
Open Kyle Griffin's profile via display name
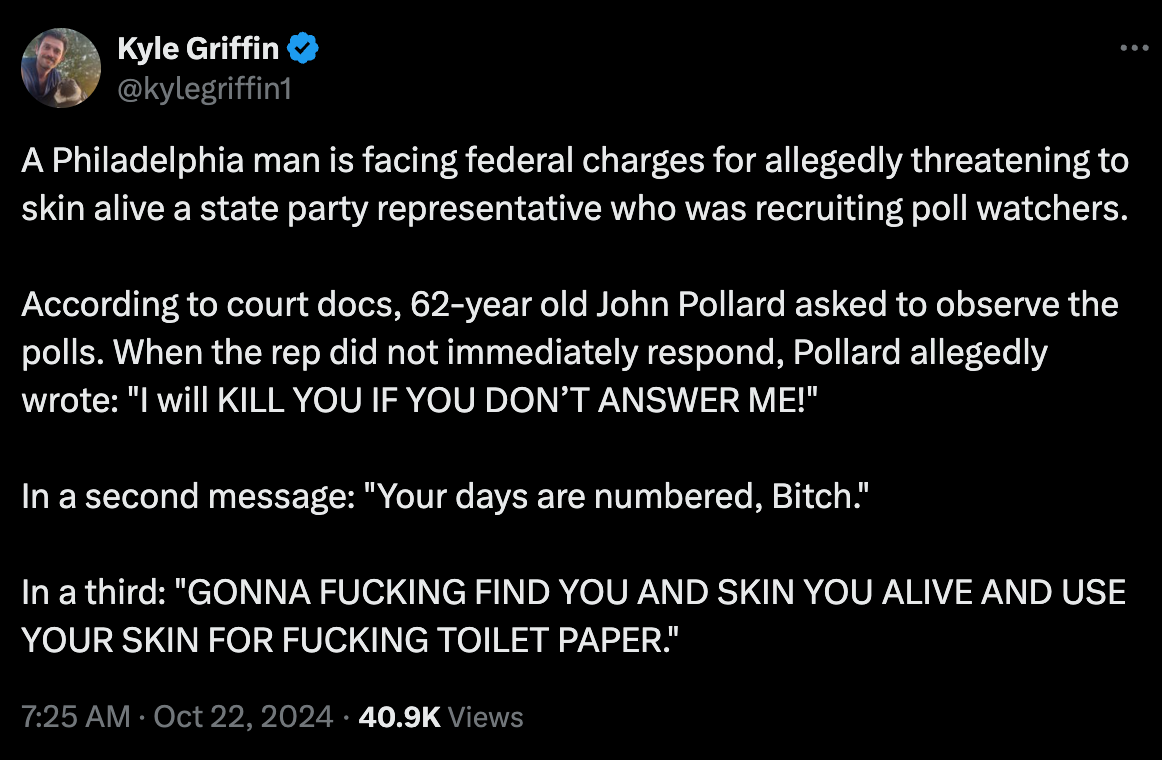(199, 48)
